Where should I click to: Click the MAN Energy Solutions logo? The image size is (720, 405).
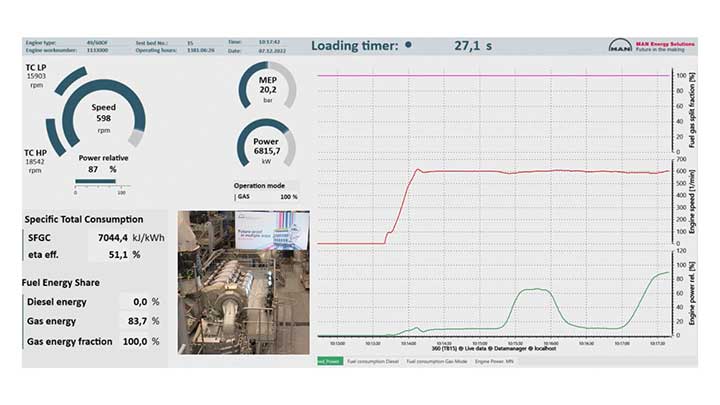pyautogui.click(x=652, y=45)
